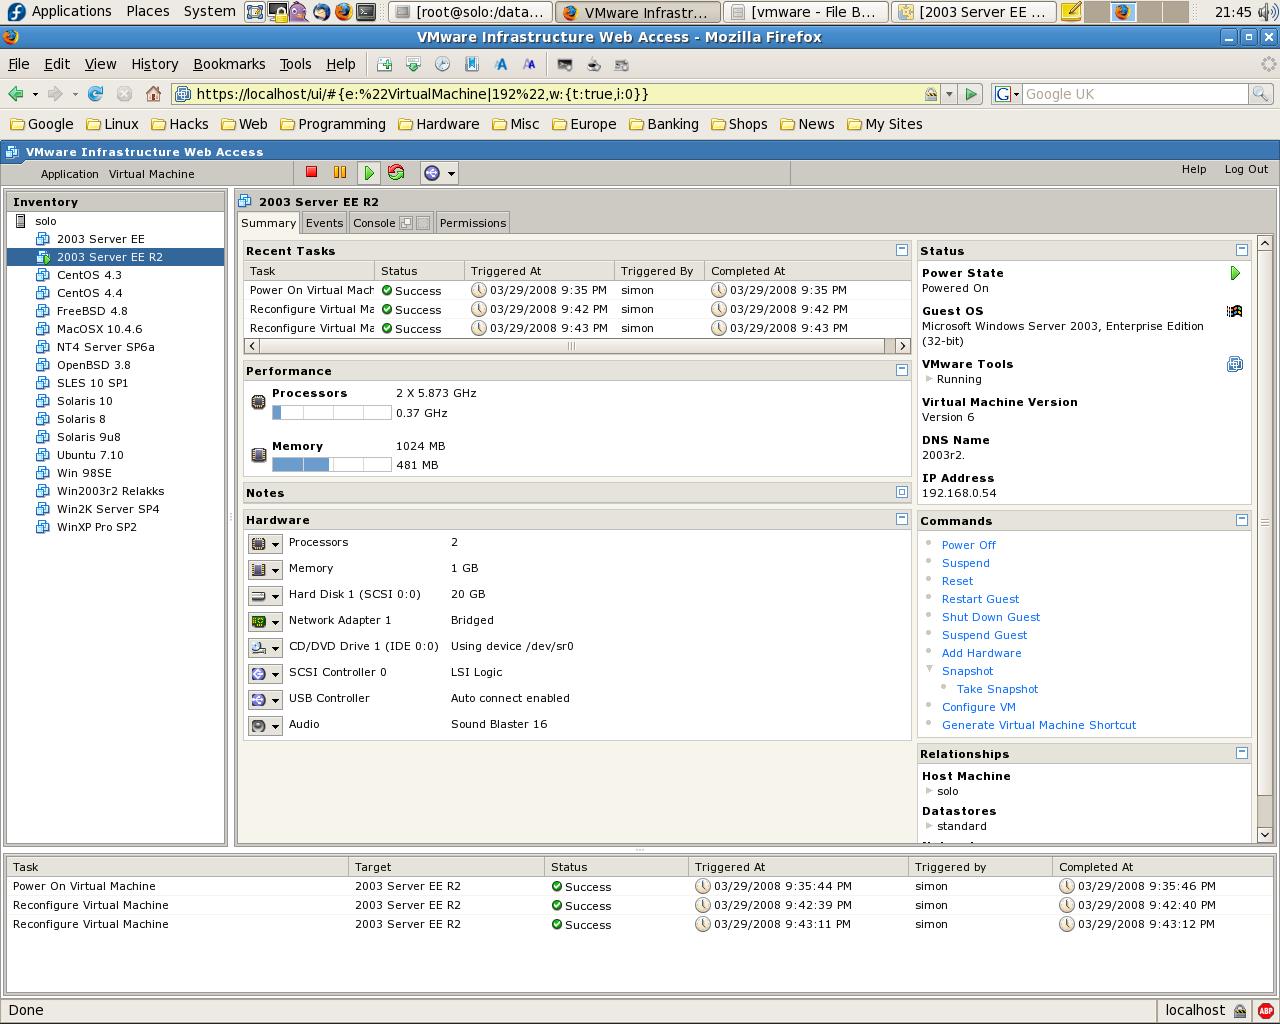Click the orange Suspend toolbar button
The width and height of the screenshot is (1280, 1024).
[340, 173]
